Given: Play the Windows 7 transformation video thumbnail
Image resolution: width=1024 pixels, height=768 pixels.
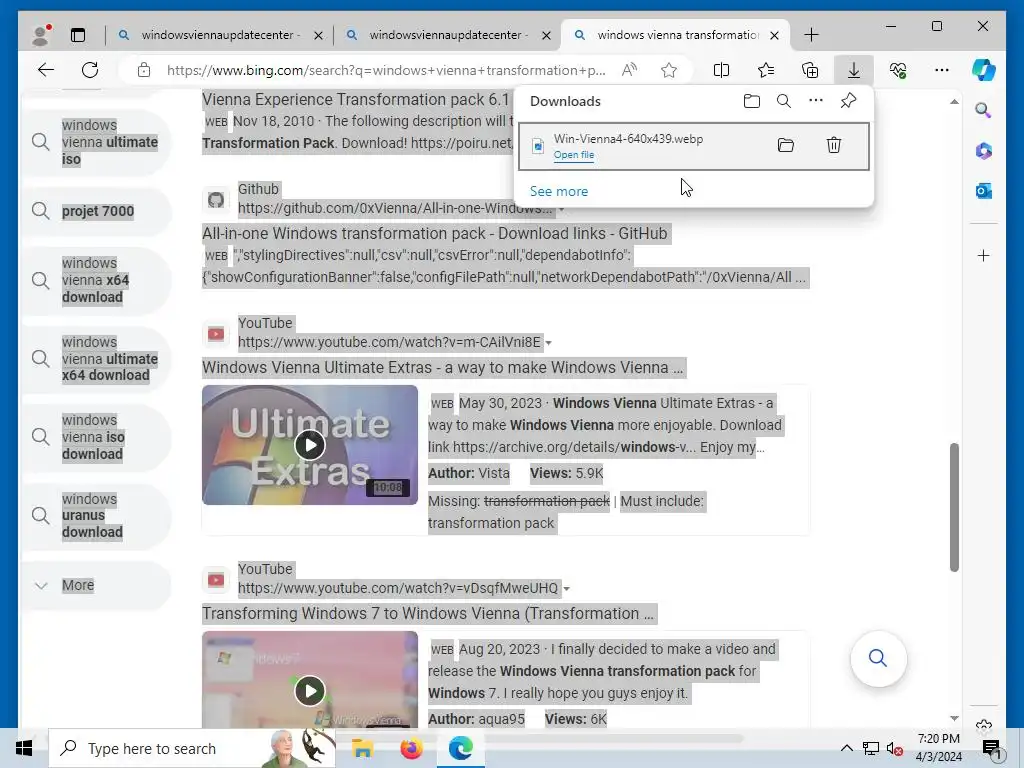Looking at the screenshot, I should pos(310,680).
